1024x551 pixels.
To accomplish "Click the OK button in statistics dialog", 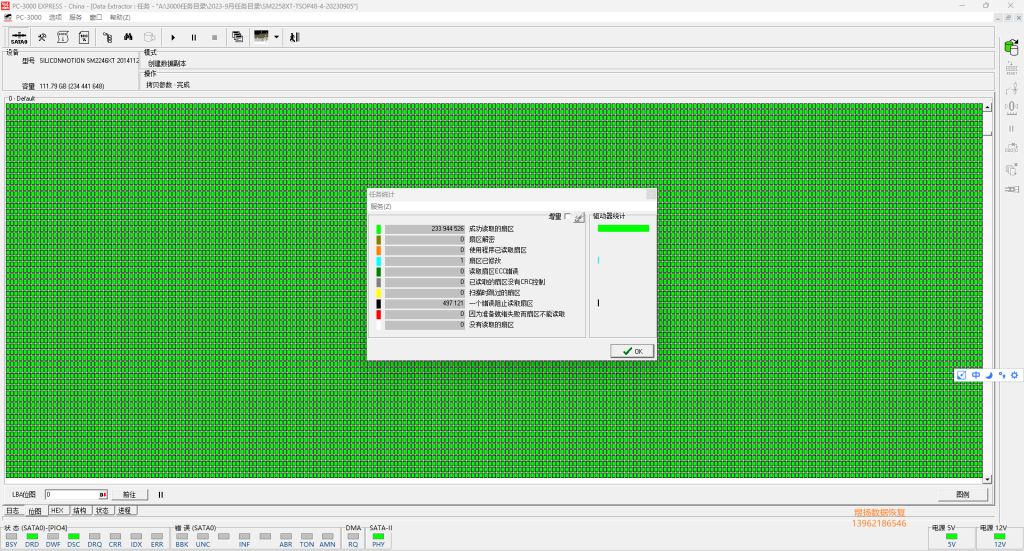I will (x=632, y=351).
